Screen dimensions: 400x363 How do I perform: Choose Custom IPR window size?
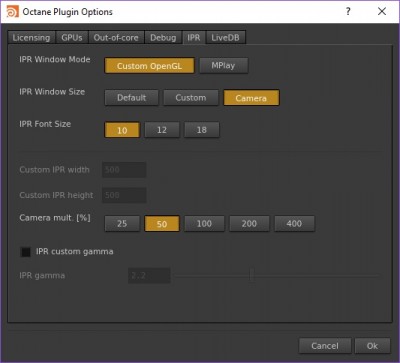coord(191,98)
